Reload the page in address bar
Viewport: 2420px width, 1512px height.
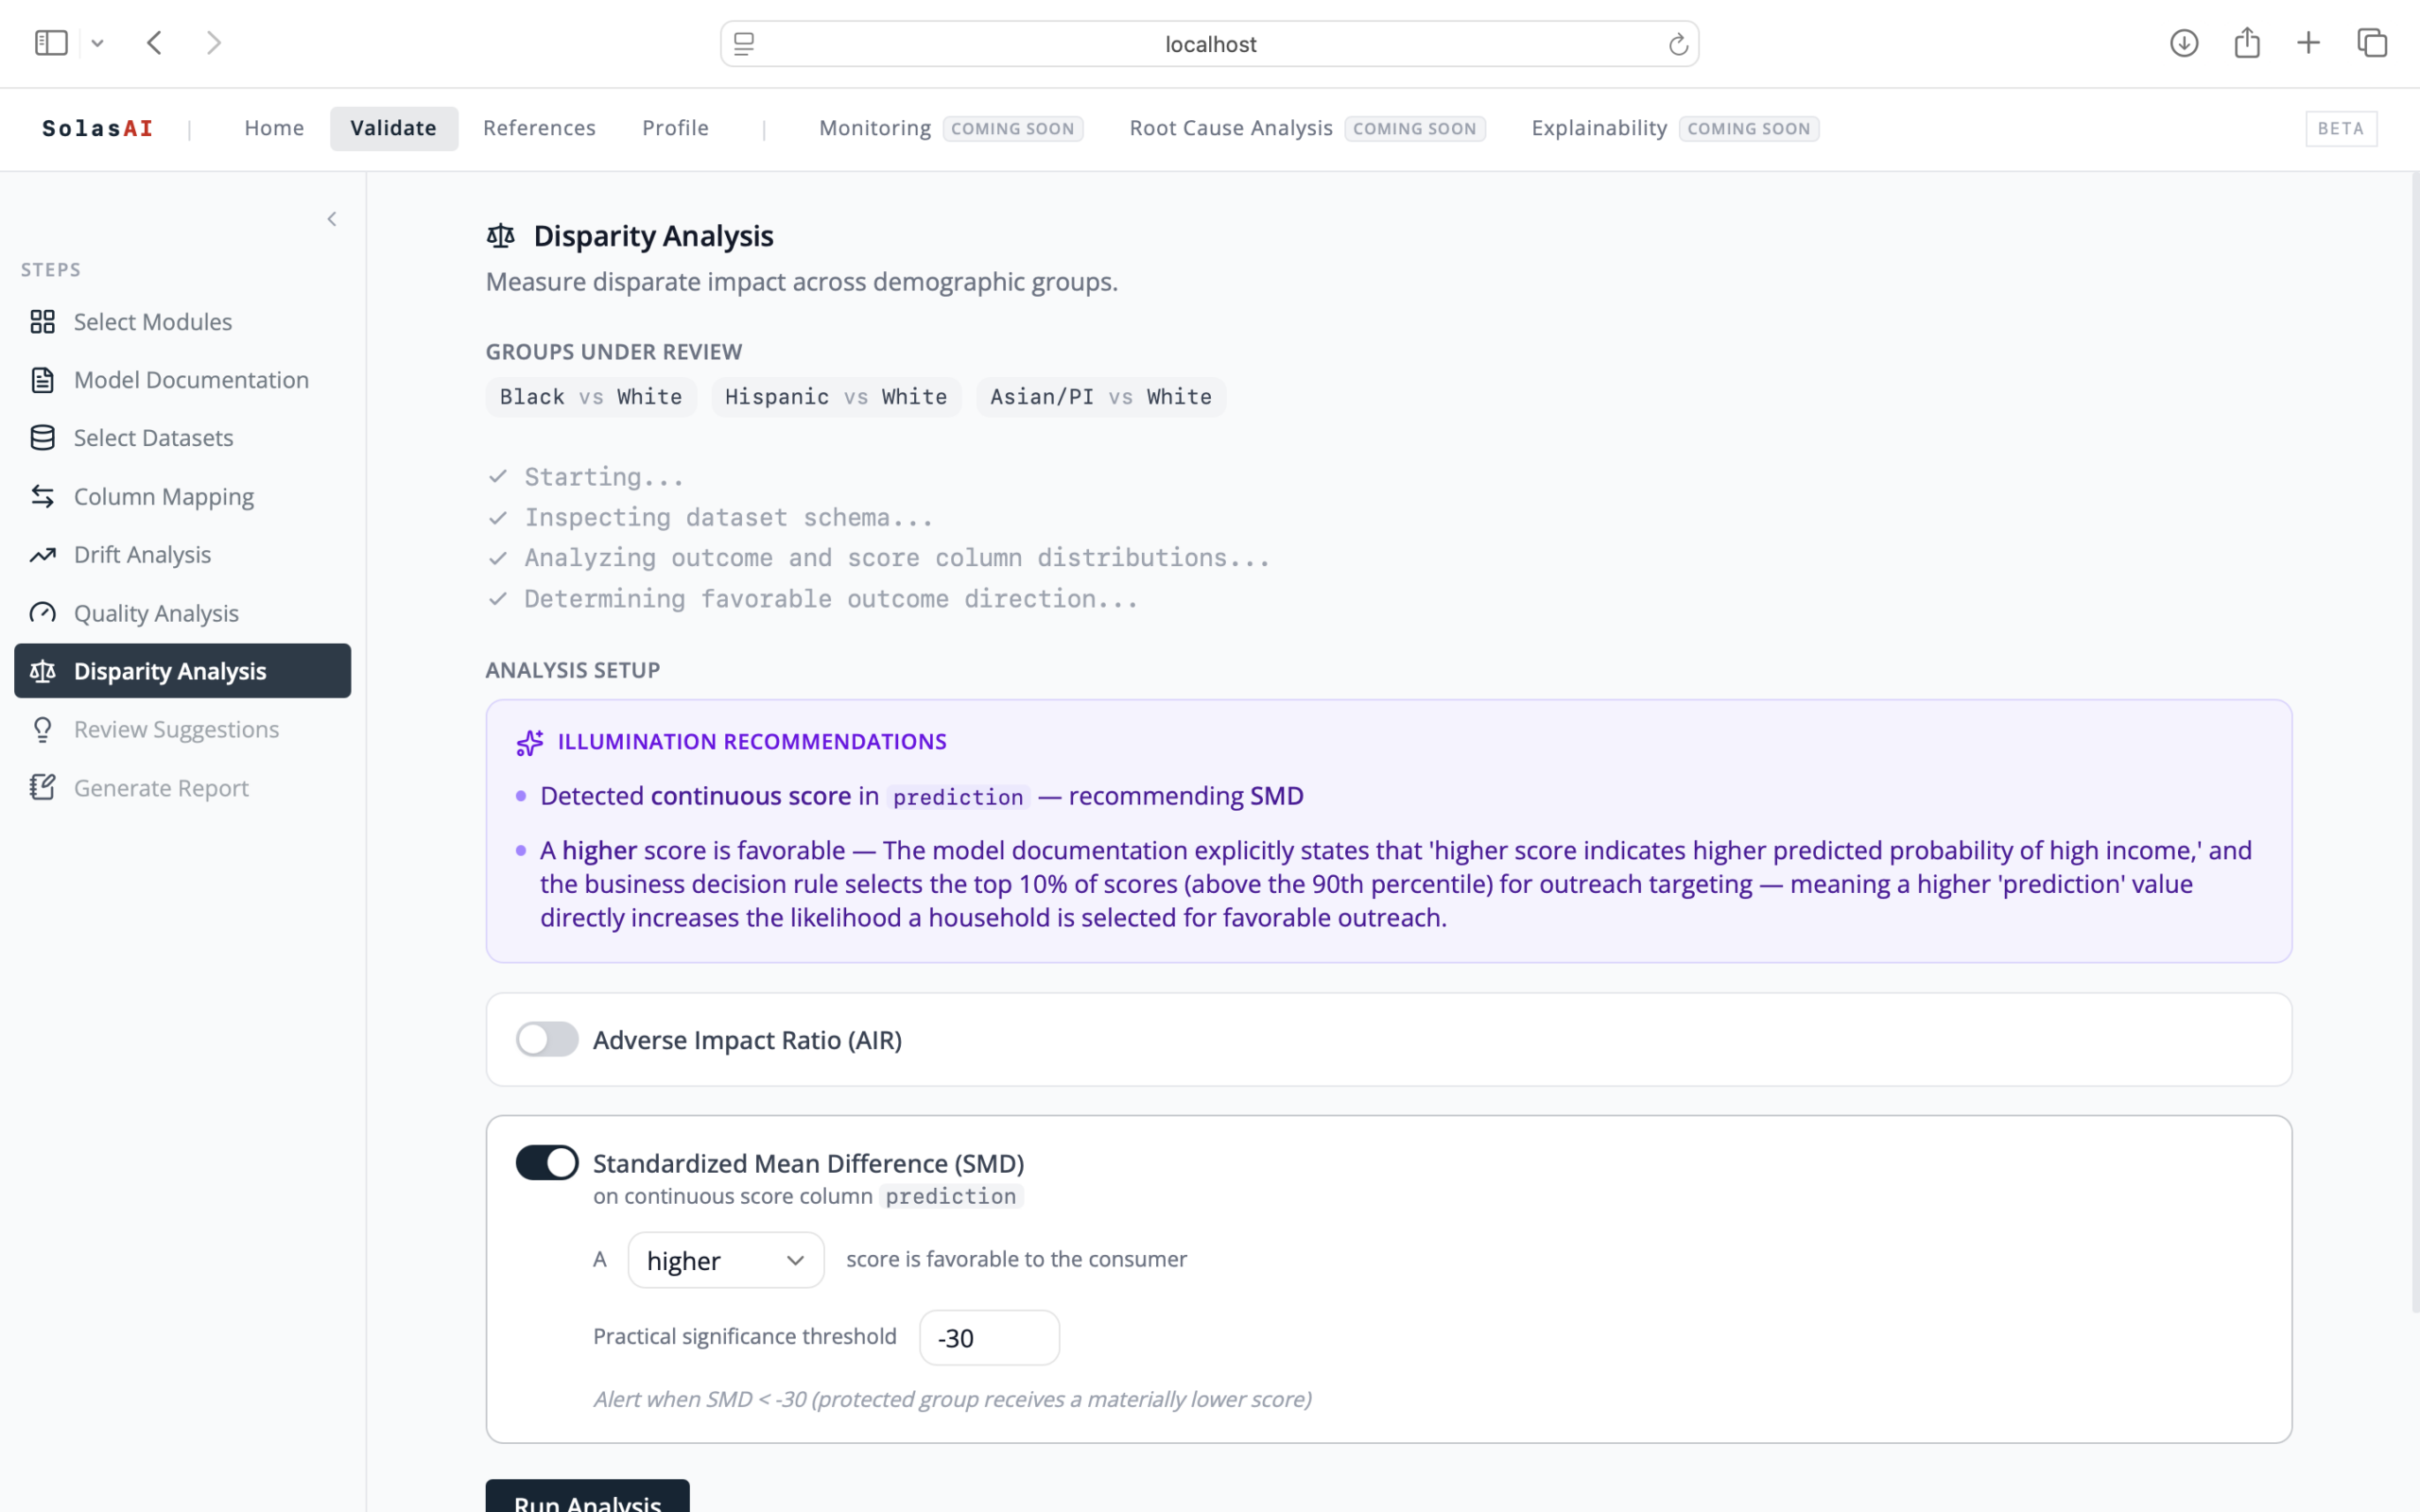(1678, 44)
